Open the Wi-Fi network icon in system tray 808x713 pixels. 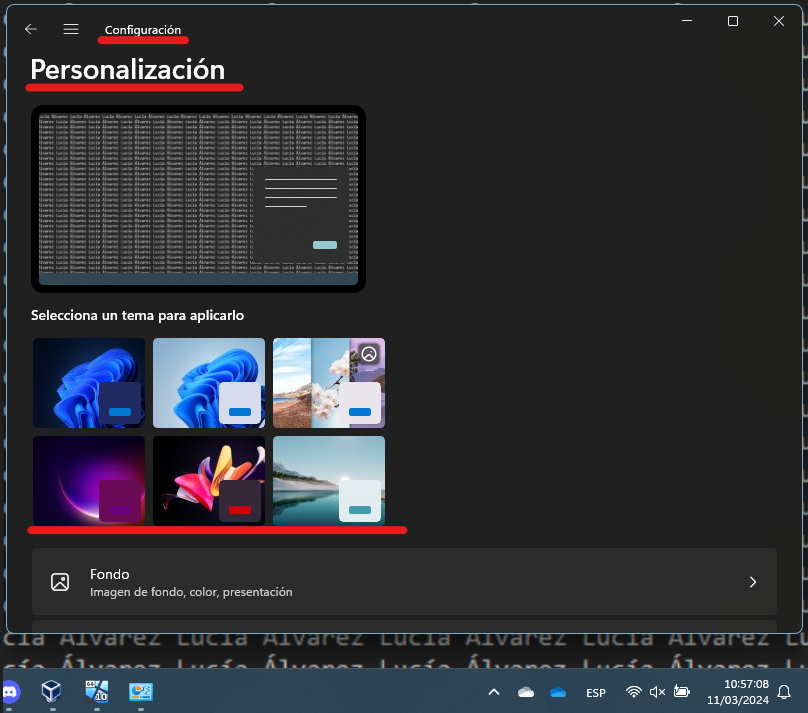click(x=633, y=691)
